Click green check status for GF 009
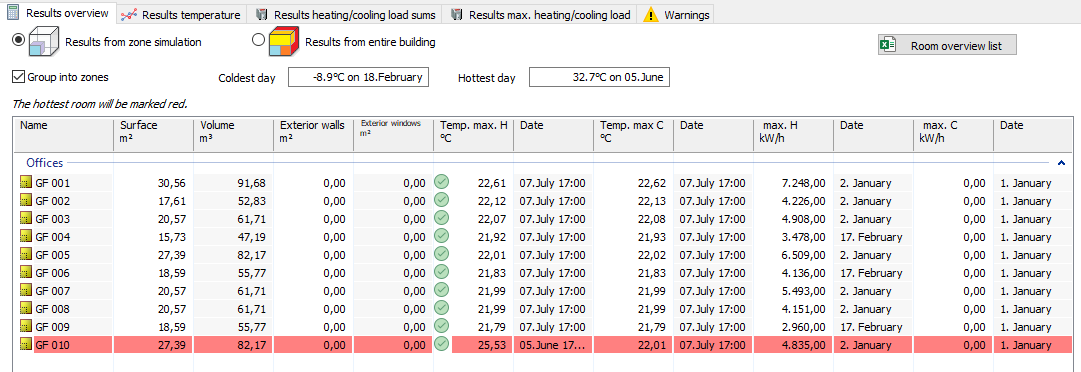This screenshot has width=1081, height=372. 442,325
